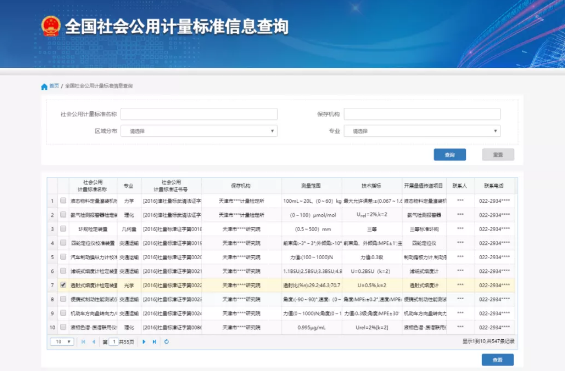Tick the checkbox in table row 2
The height and width of the screenshot is (377, 565).
coord(63,214)
